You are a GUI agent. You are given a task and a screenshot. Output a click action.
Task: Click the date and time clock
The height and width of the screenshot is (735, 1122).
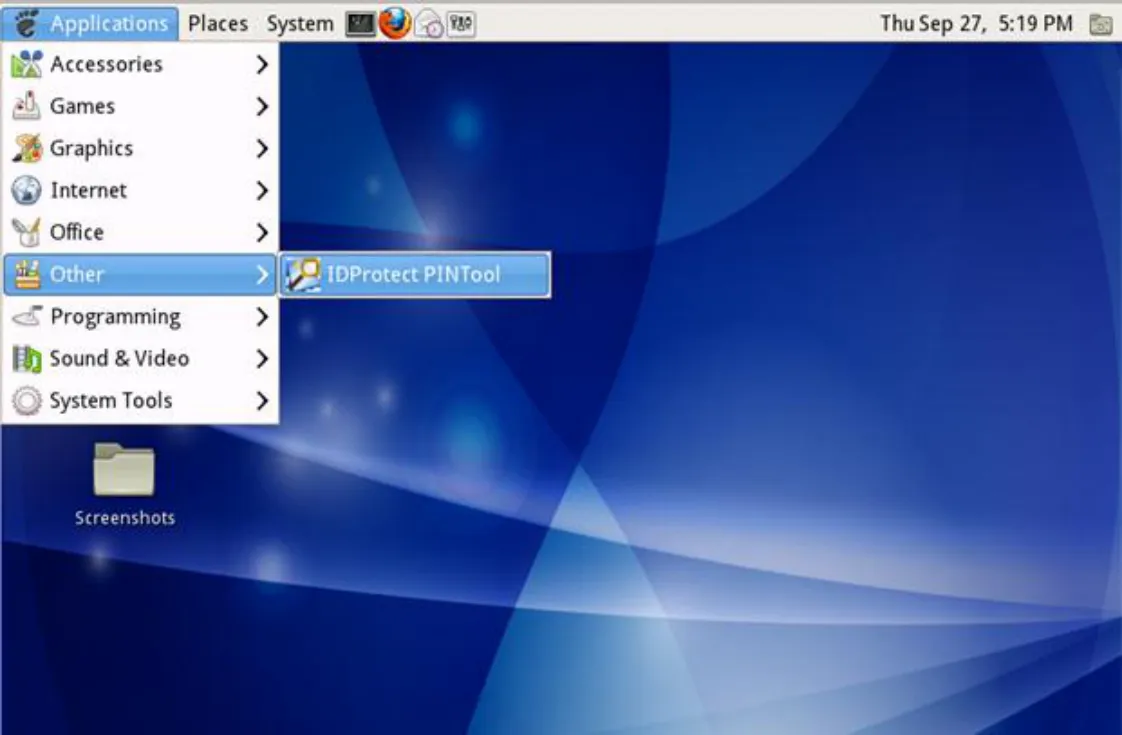[x=976, y=24]
